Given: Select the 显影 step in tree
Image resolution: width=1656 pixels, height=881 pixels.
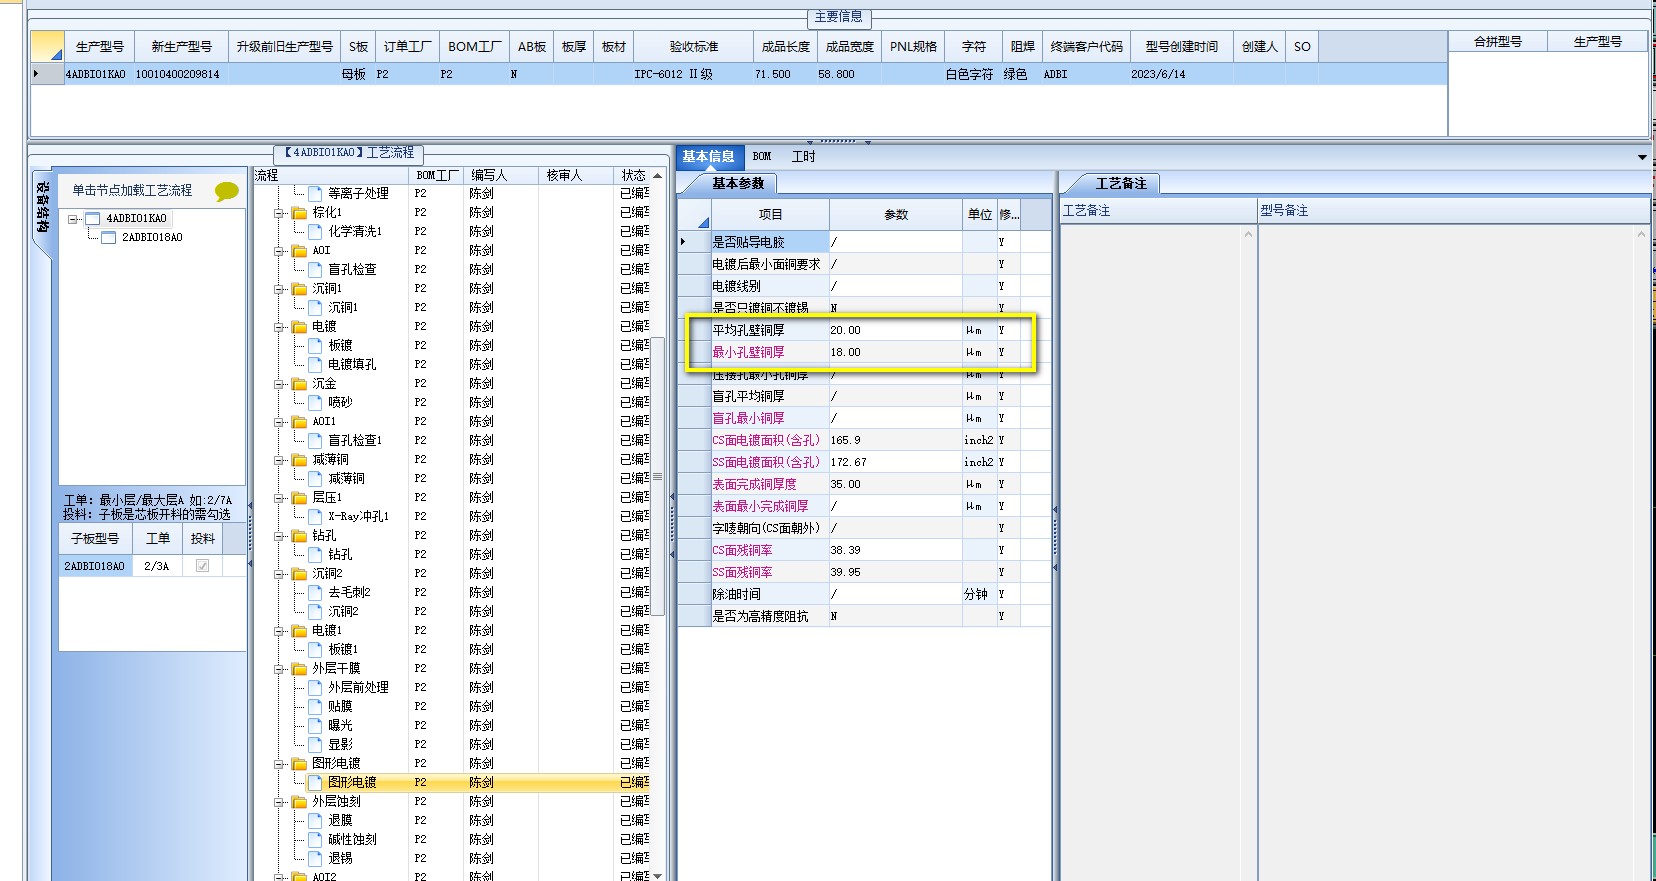Looking at the screenshot, I should click(x=340, y=745).
